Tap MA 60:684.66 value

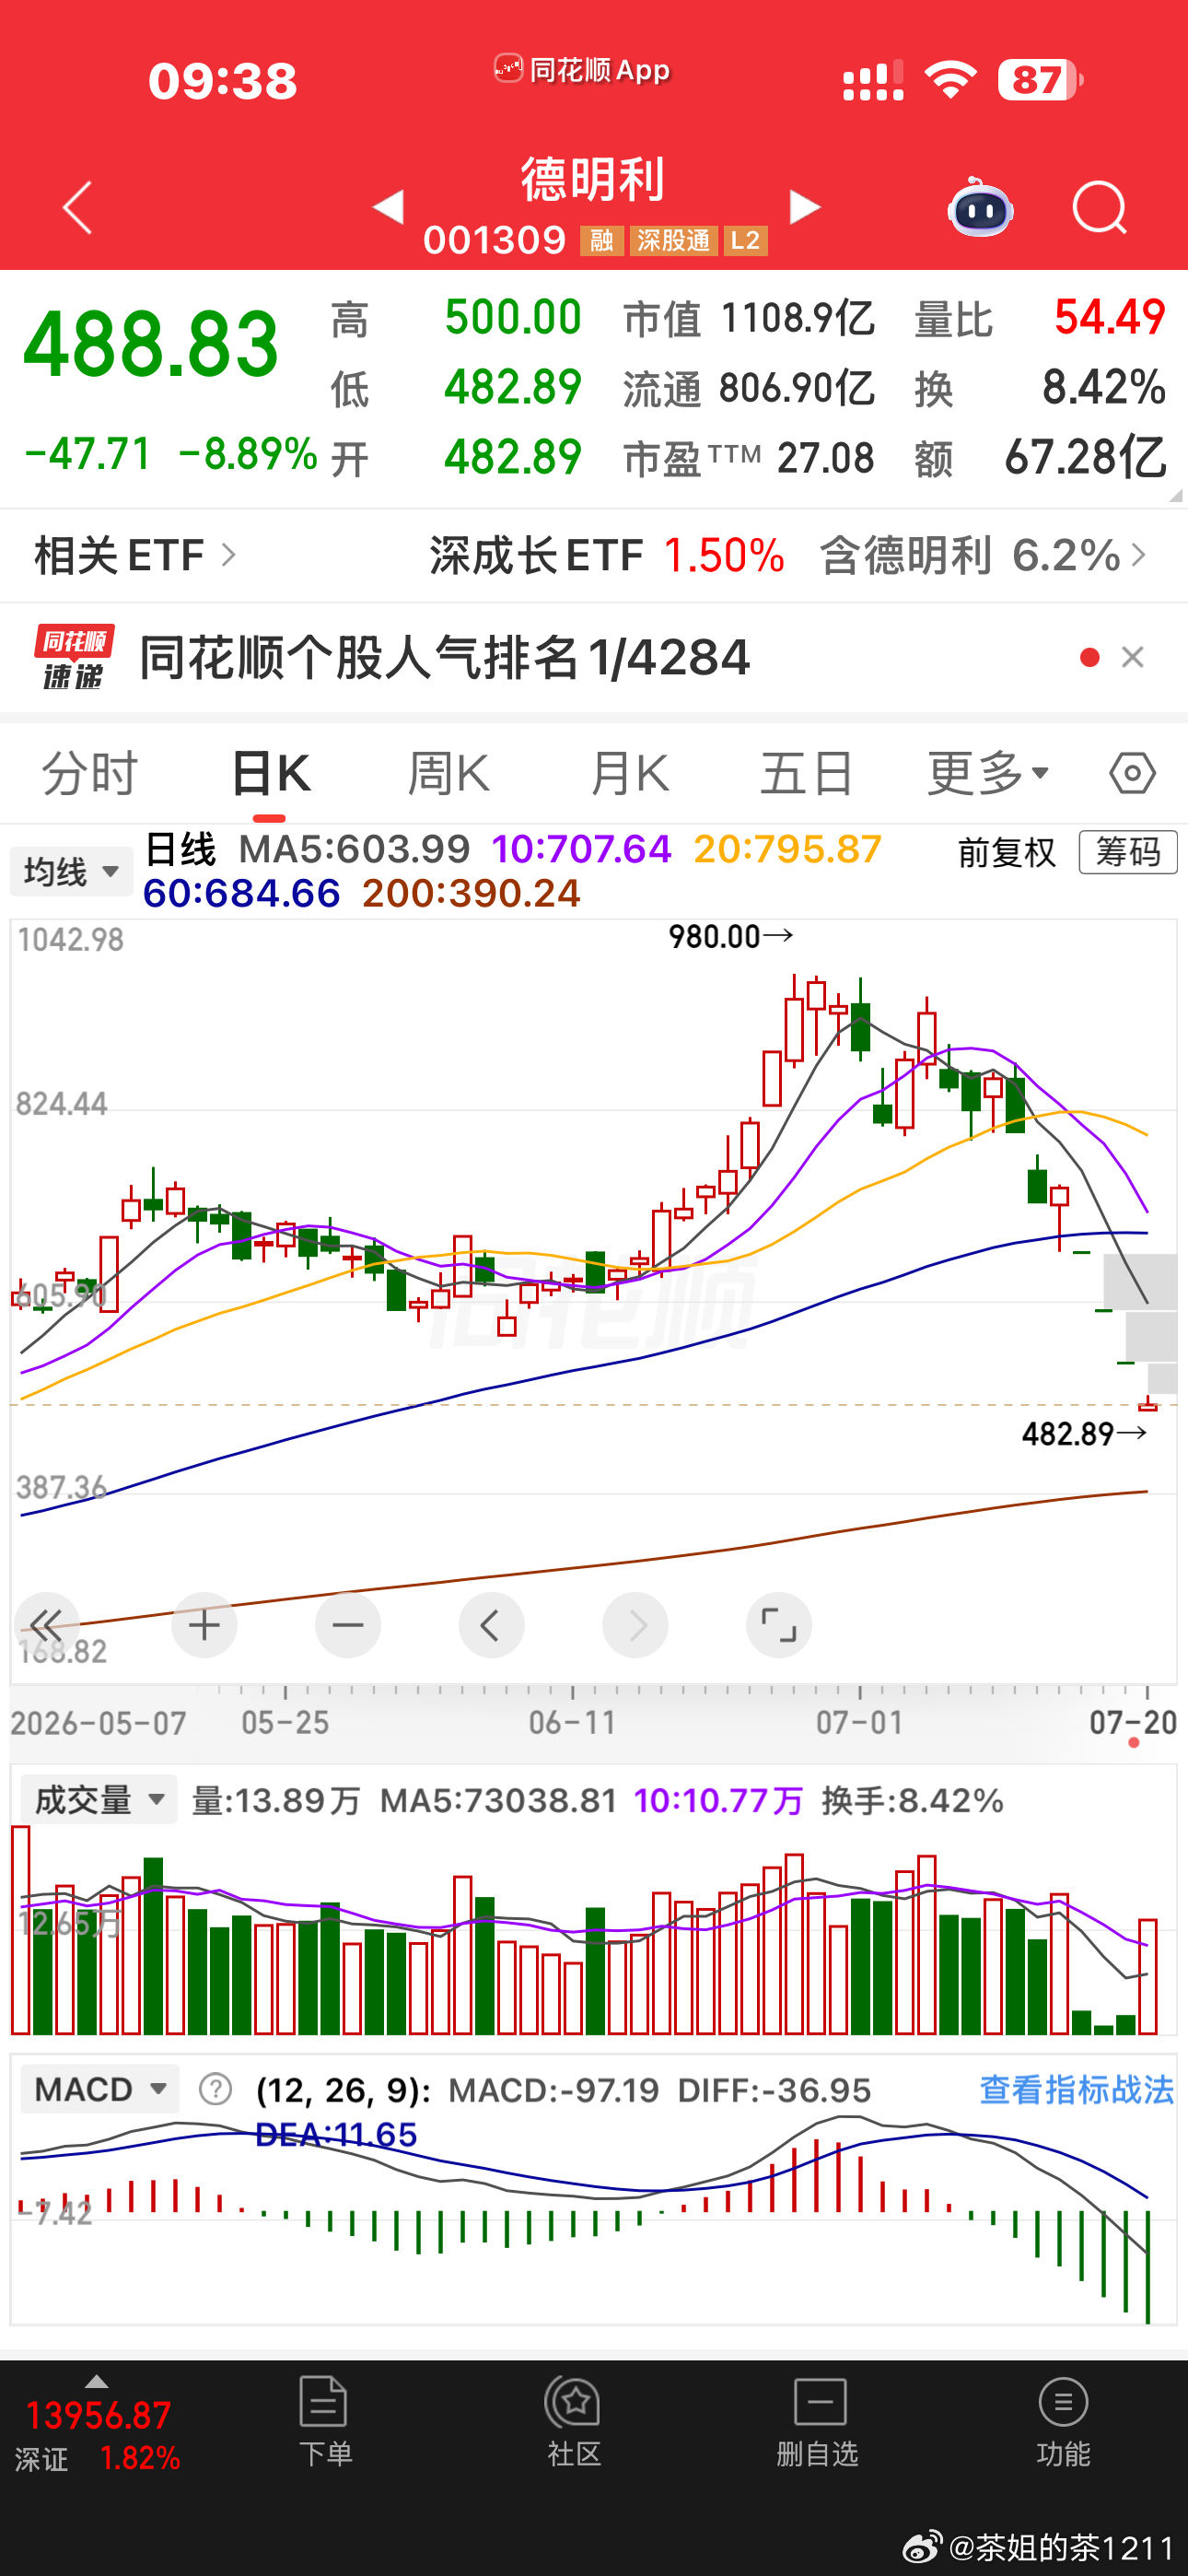click(242, 893)
